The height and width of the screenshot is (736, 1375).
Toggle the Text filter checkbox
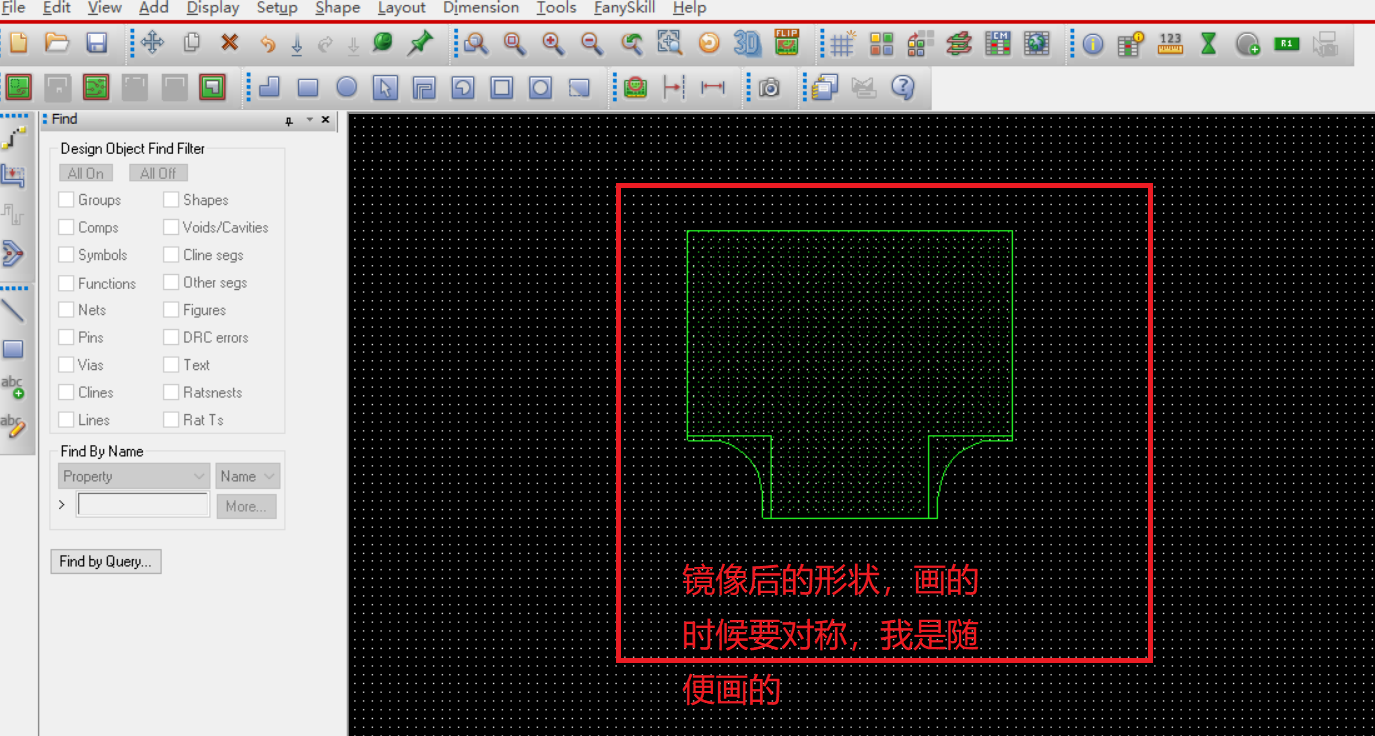click(171, 365)
